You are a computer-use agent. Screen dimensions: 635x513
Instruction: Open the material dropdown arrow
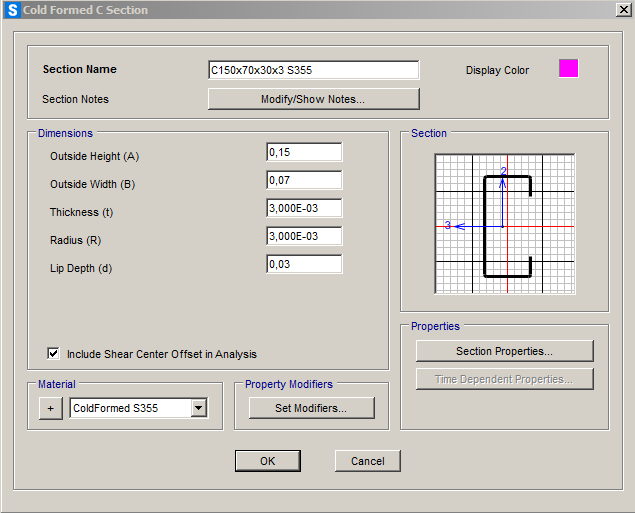(198, 408)
